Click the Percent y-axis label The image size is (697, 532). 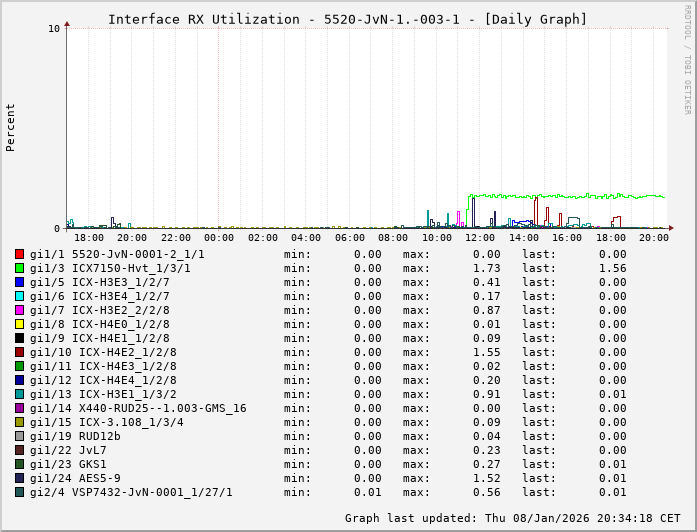[11, 127]
